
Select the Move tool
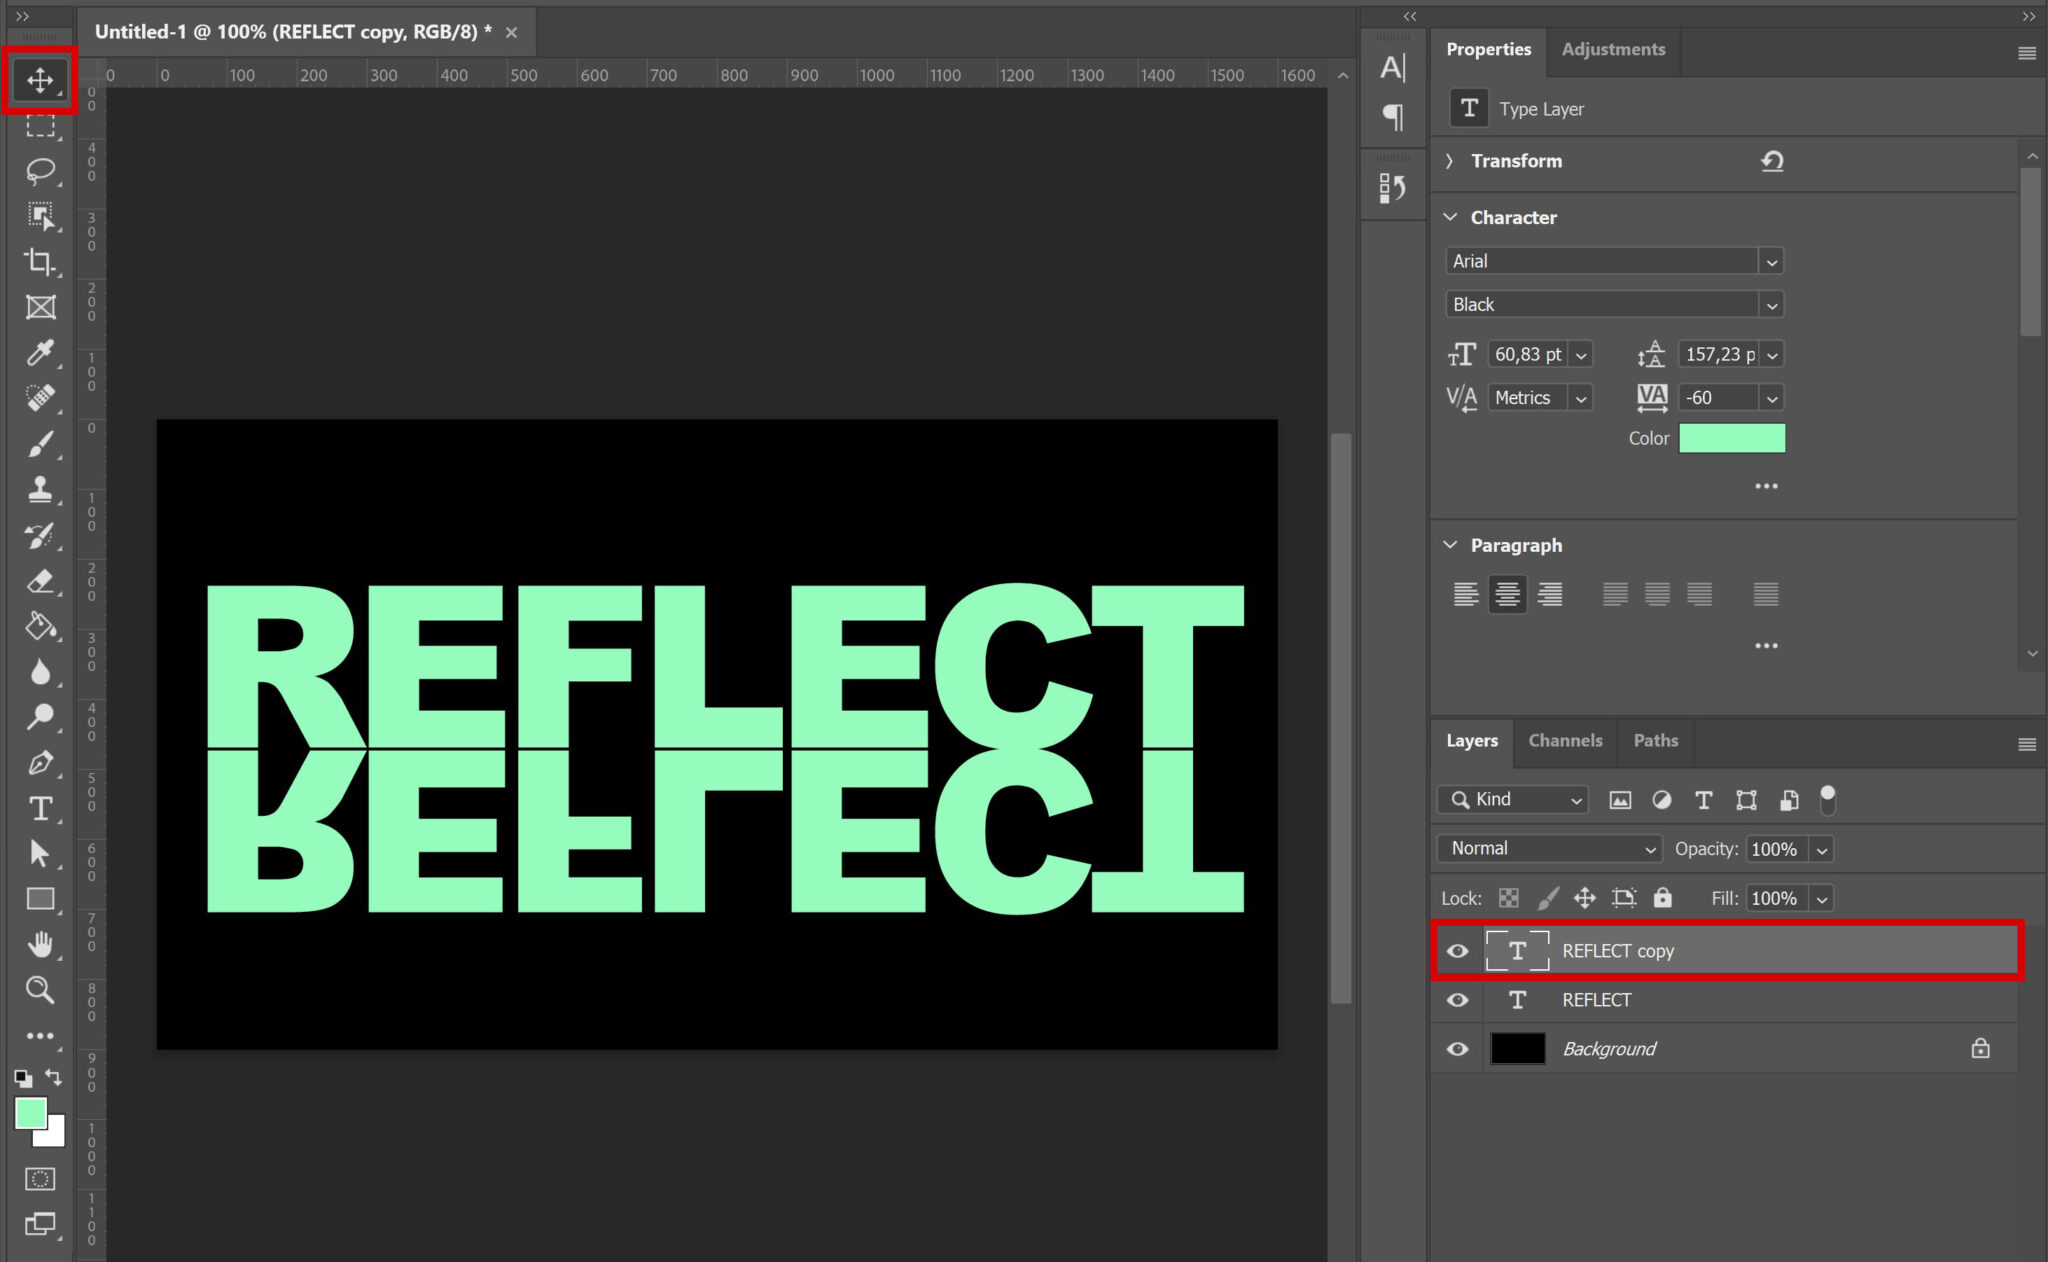[40, 81]
